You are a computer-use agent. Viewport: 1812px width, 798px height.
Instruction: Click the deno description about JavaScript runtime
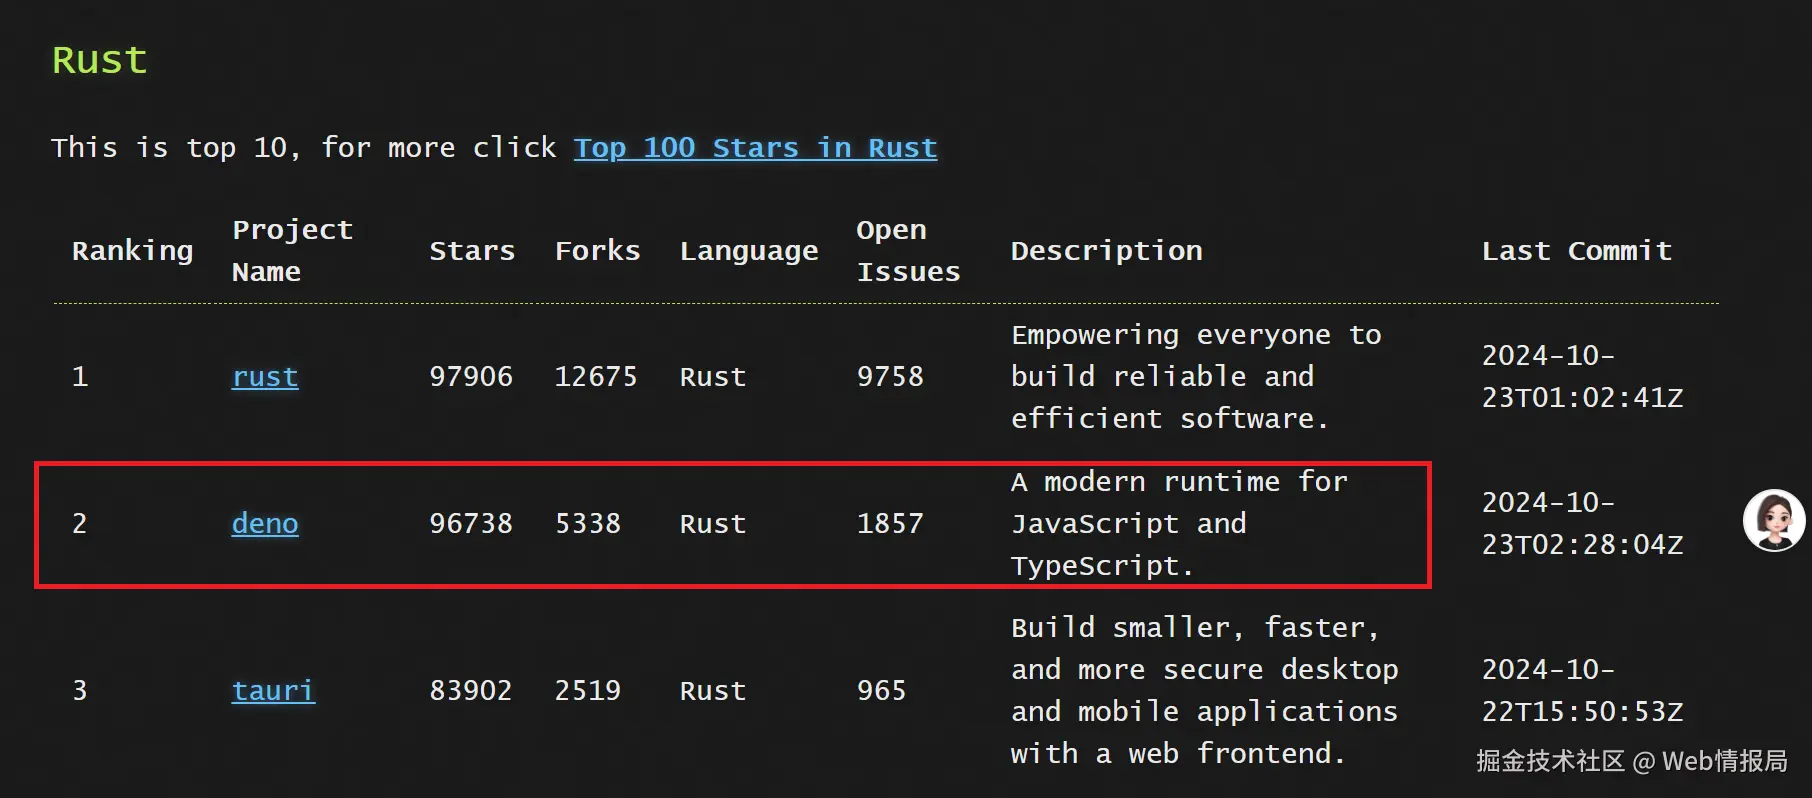1178,524
